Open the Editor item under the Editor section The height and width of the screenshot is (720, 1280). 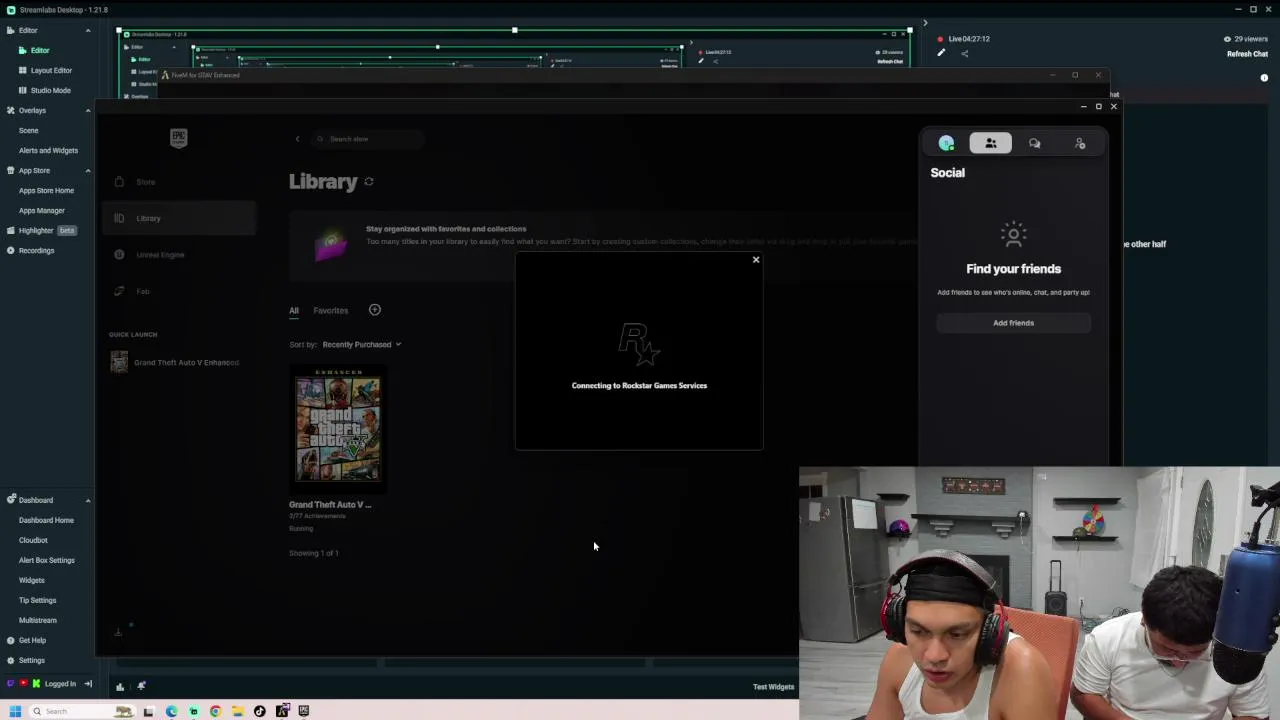click(40, 50)
